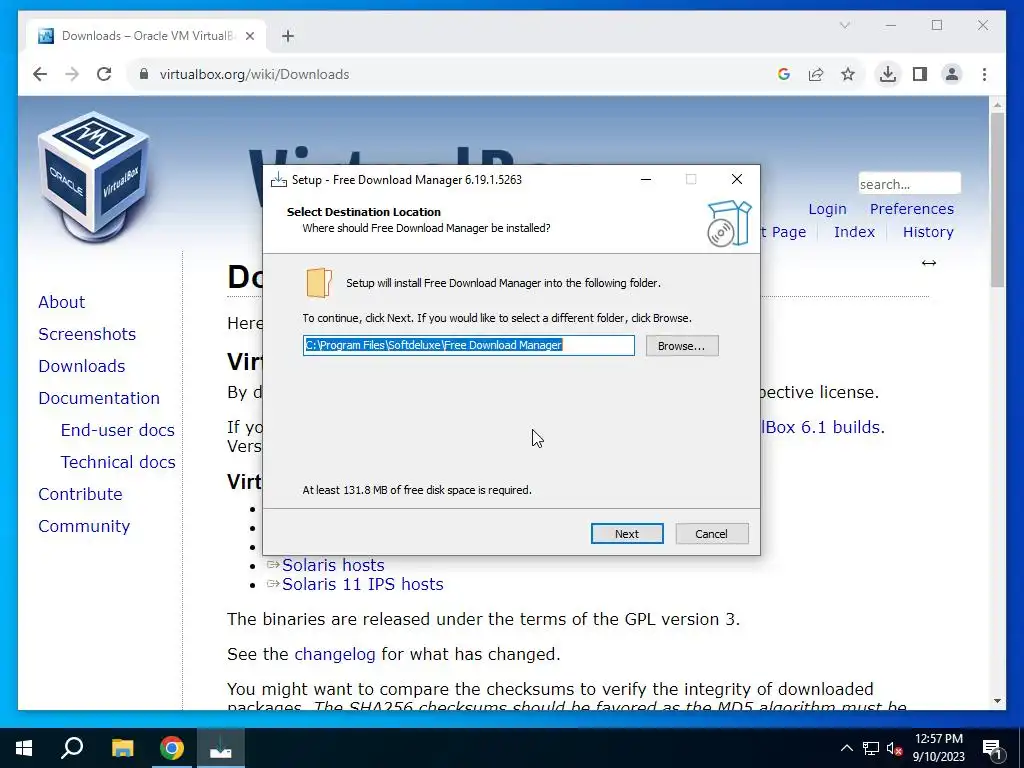
Task: Reload the VirtualBox downloads page
Action: (x=104, y=74)
